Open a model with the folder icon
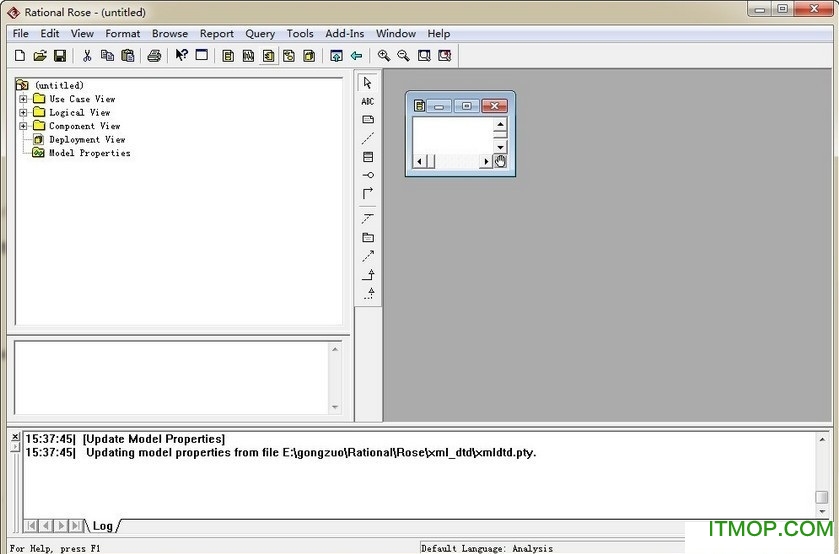The height and width of the screenshot is (554, 839). [x=40, y=56]
